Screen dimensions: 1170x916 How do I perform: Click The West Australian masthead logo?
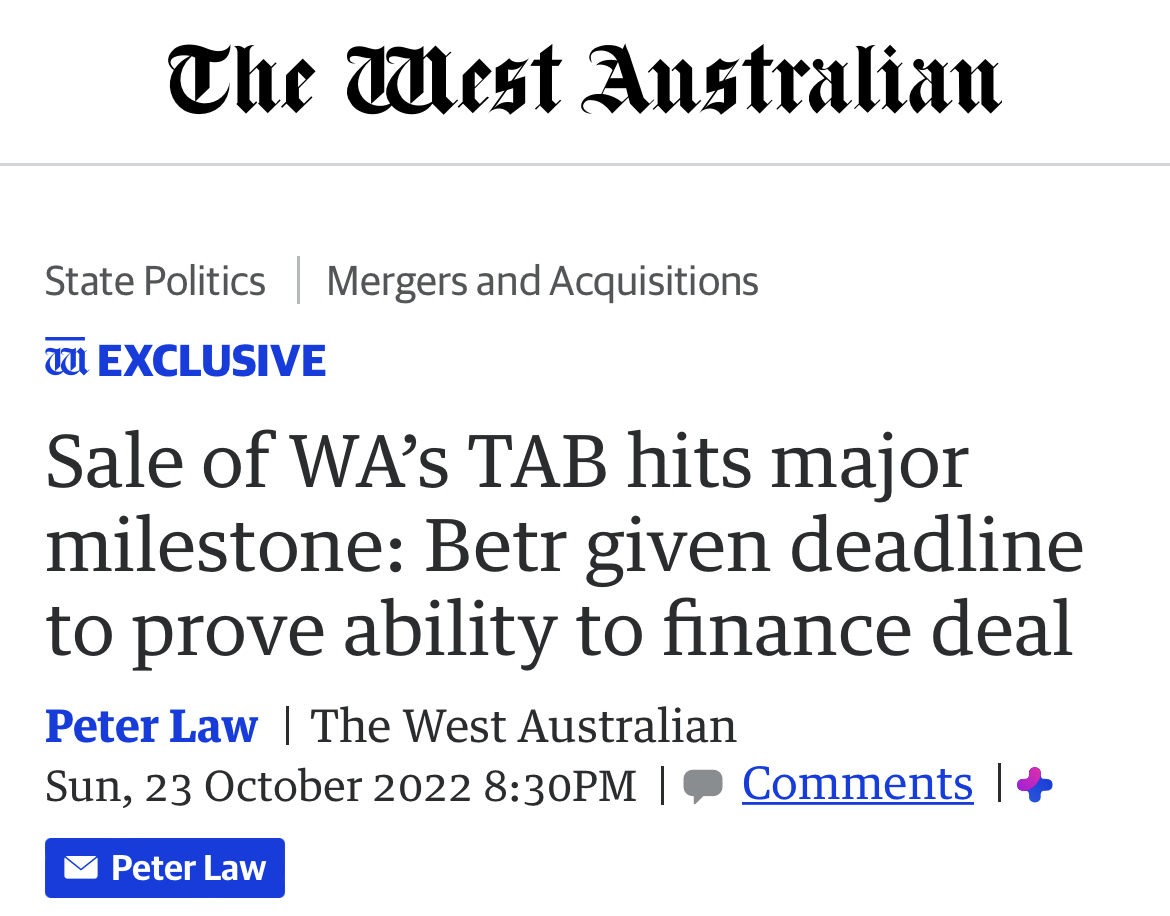(x=584, y=79)
